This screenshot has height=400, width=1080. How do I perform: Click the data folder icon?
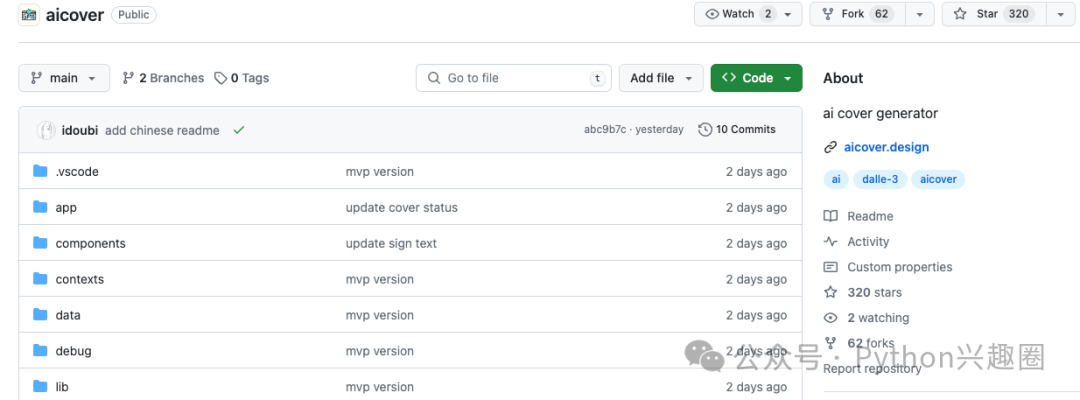click(41, 314)
